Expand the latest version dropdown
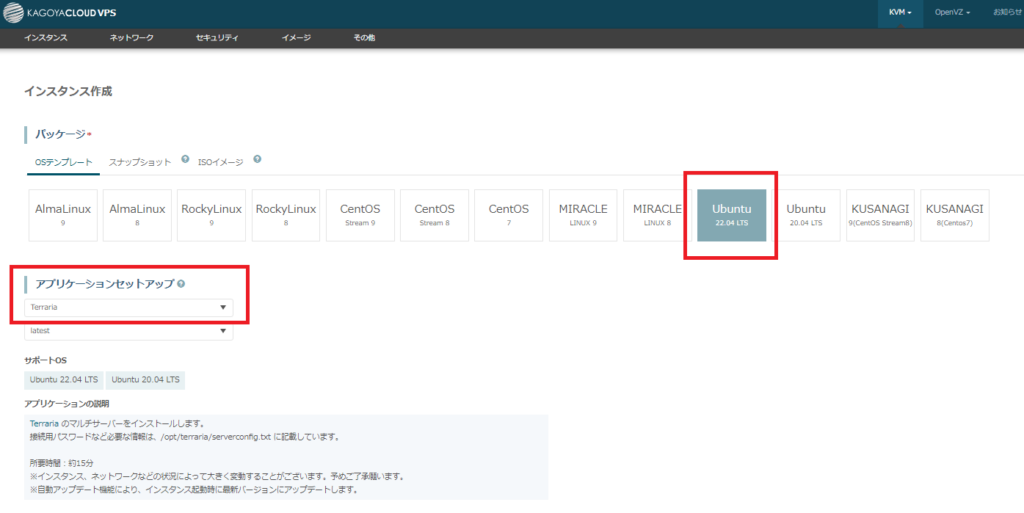1024x513 pixels. [x=128, y=330]
